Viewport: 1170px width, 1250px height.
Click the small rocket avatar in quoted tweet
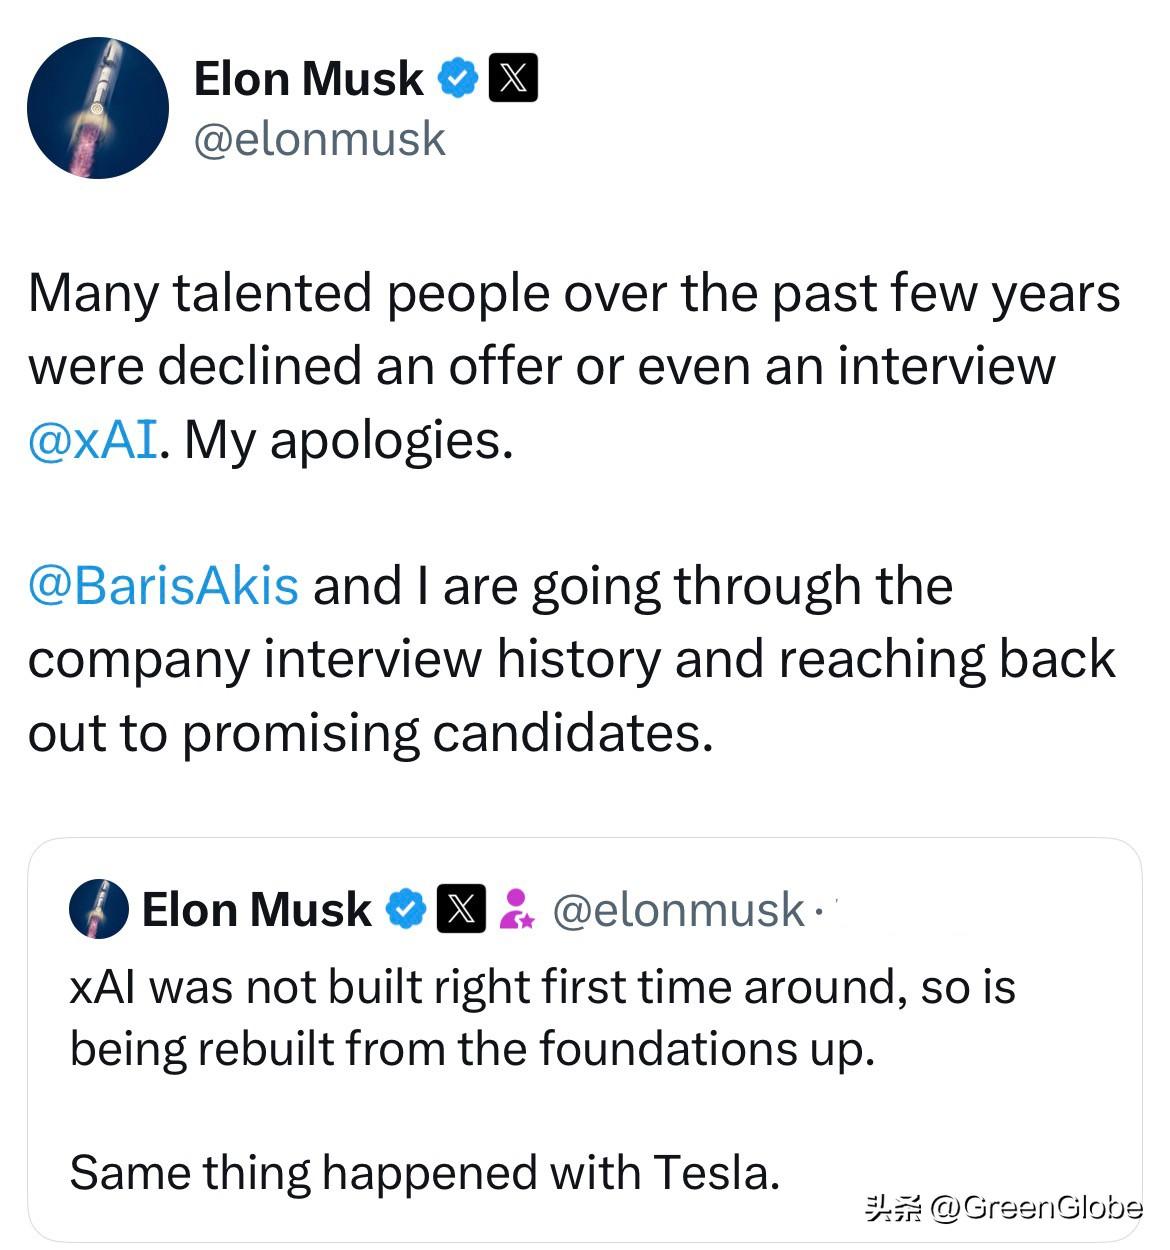tap(98, 909)
